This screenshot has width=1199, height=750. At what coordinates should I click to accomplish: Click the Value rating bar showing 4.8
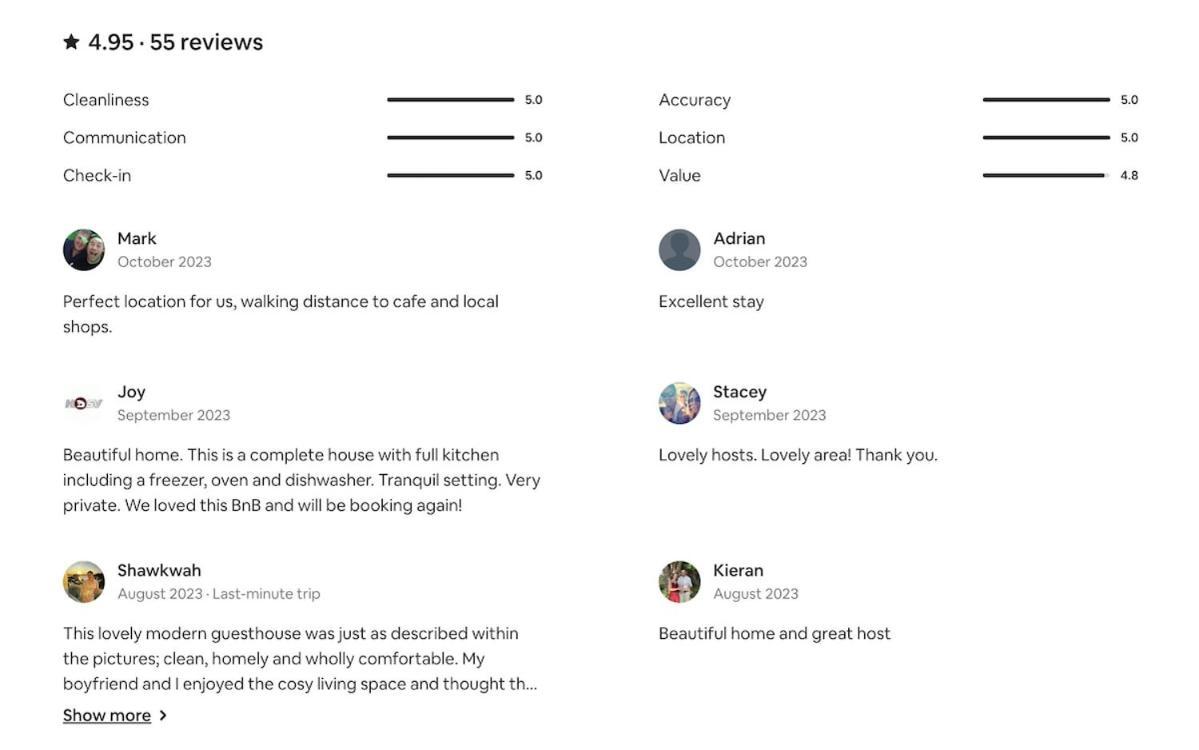tap(1046, 175)
